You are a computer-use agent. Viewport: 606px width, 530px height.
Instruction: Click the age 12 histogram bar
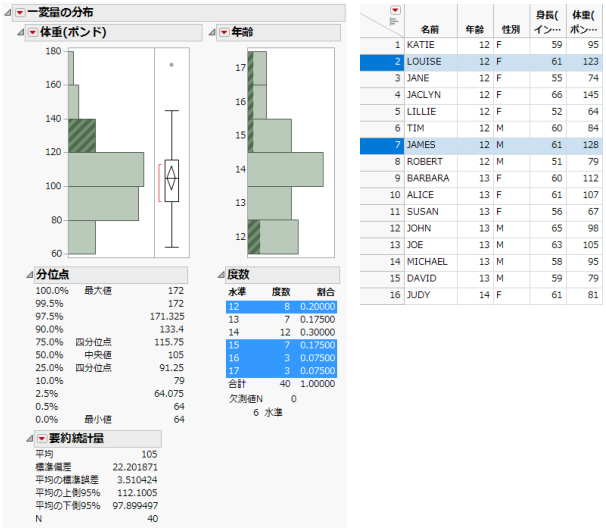tap(273, 237)
